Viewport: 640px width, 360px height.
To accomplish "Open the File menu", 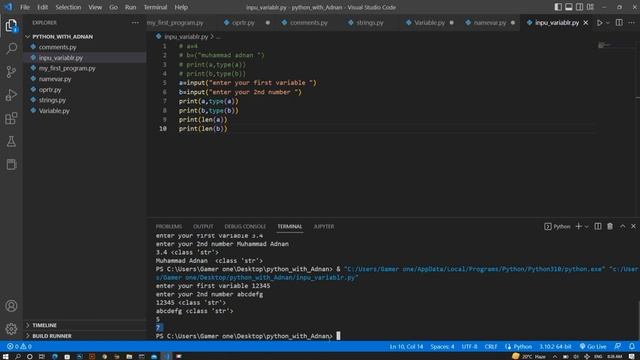I will (x=25, y=7).
